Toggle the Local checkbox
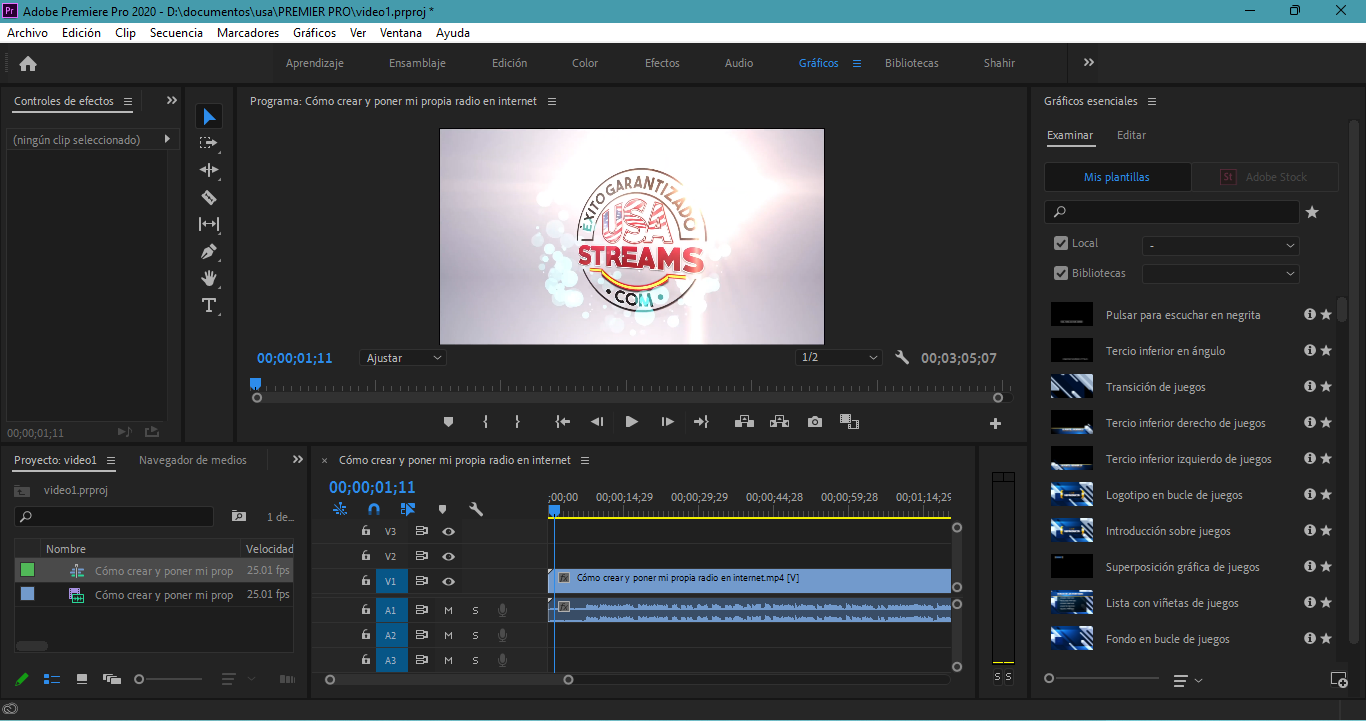The image size is (1366, 721). click(x=1061, y=243)
